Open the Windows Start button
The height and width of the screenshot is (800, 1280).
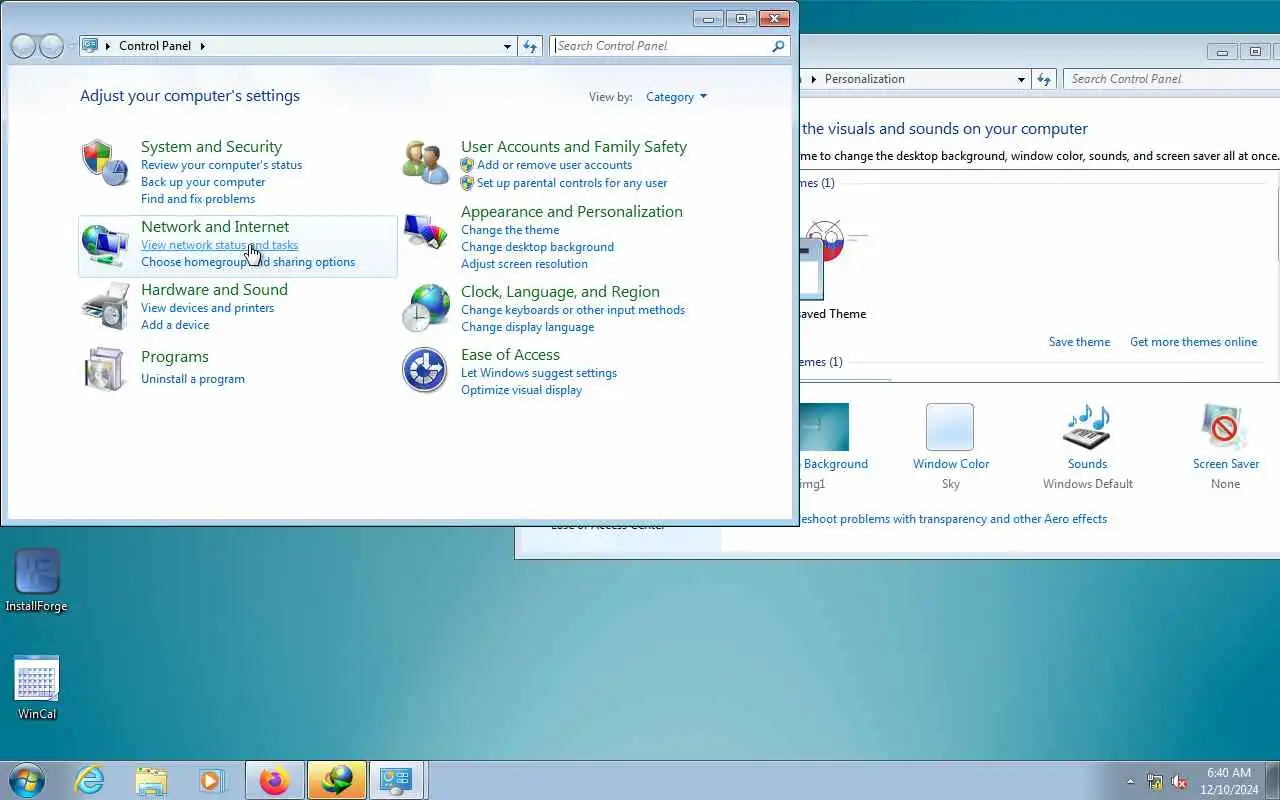tap(27, 779)
